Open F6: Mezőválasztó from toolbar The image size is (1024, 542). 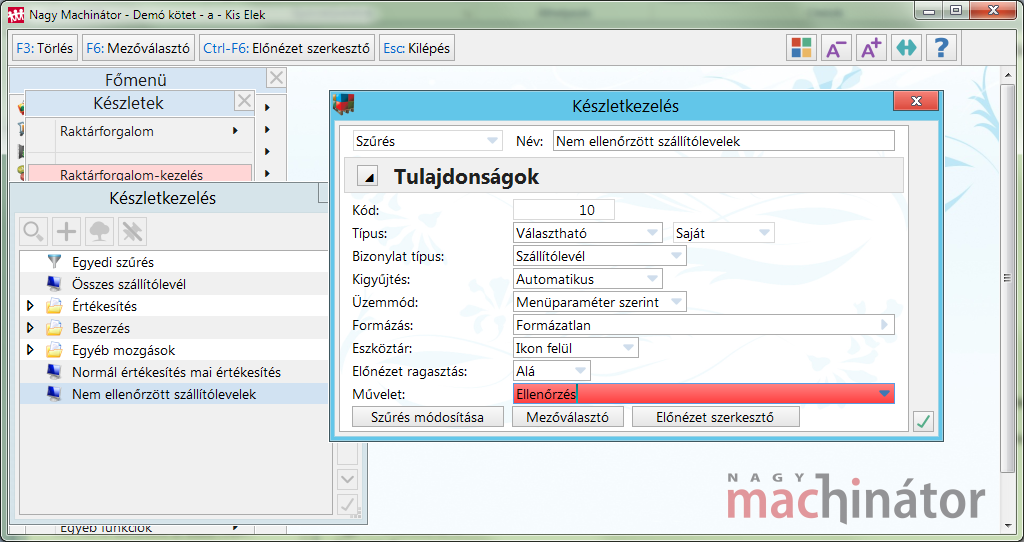[x=138, y=48]
